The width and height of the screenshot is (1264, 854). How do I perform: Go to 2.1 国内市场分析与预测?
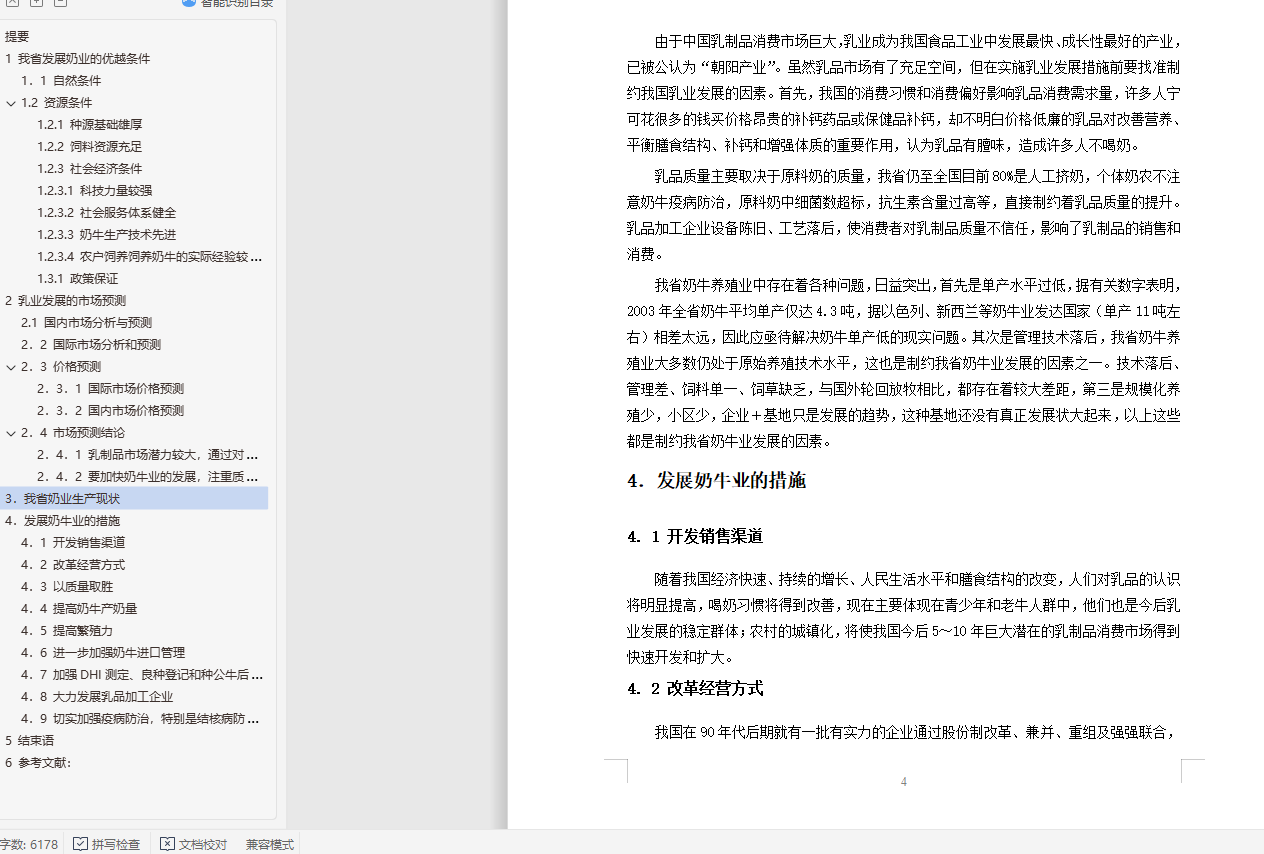[x=86, y=323]
